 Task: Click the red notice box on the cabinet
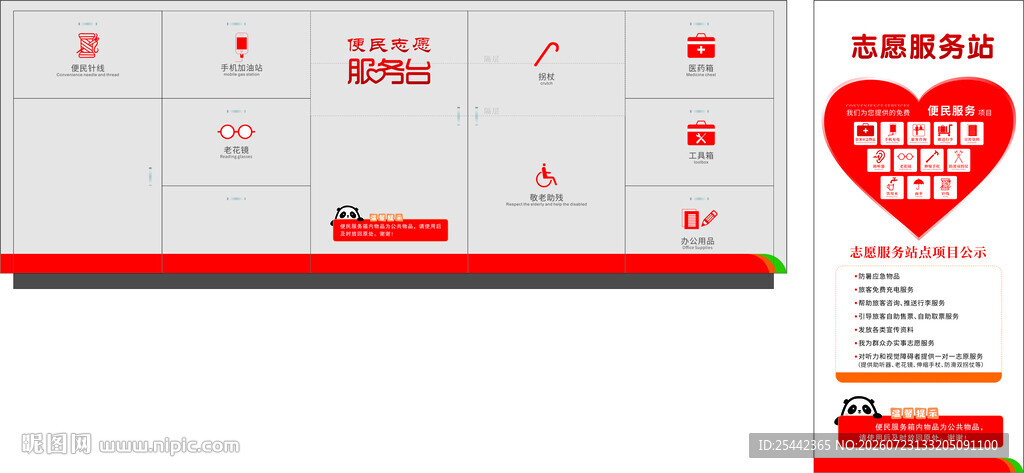[391, 230]
